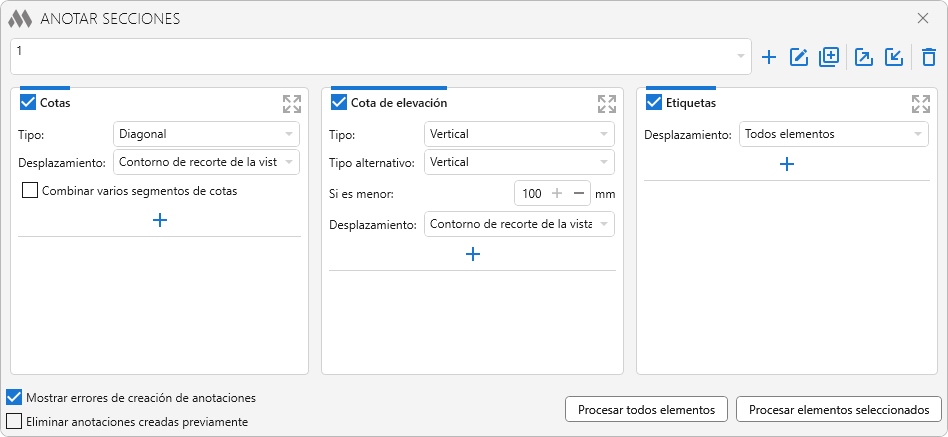Open the Cotas Tipo dropdown showing Diagonal
Image resolution: width=948 pixels, height=437 pixels.
(x=207, y=134)
